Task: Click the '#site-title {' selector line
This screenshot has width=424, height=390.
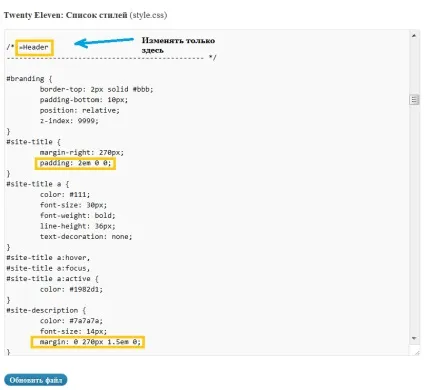Action: 34,142
